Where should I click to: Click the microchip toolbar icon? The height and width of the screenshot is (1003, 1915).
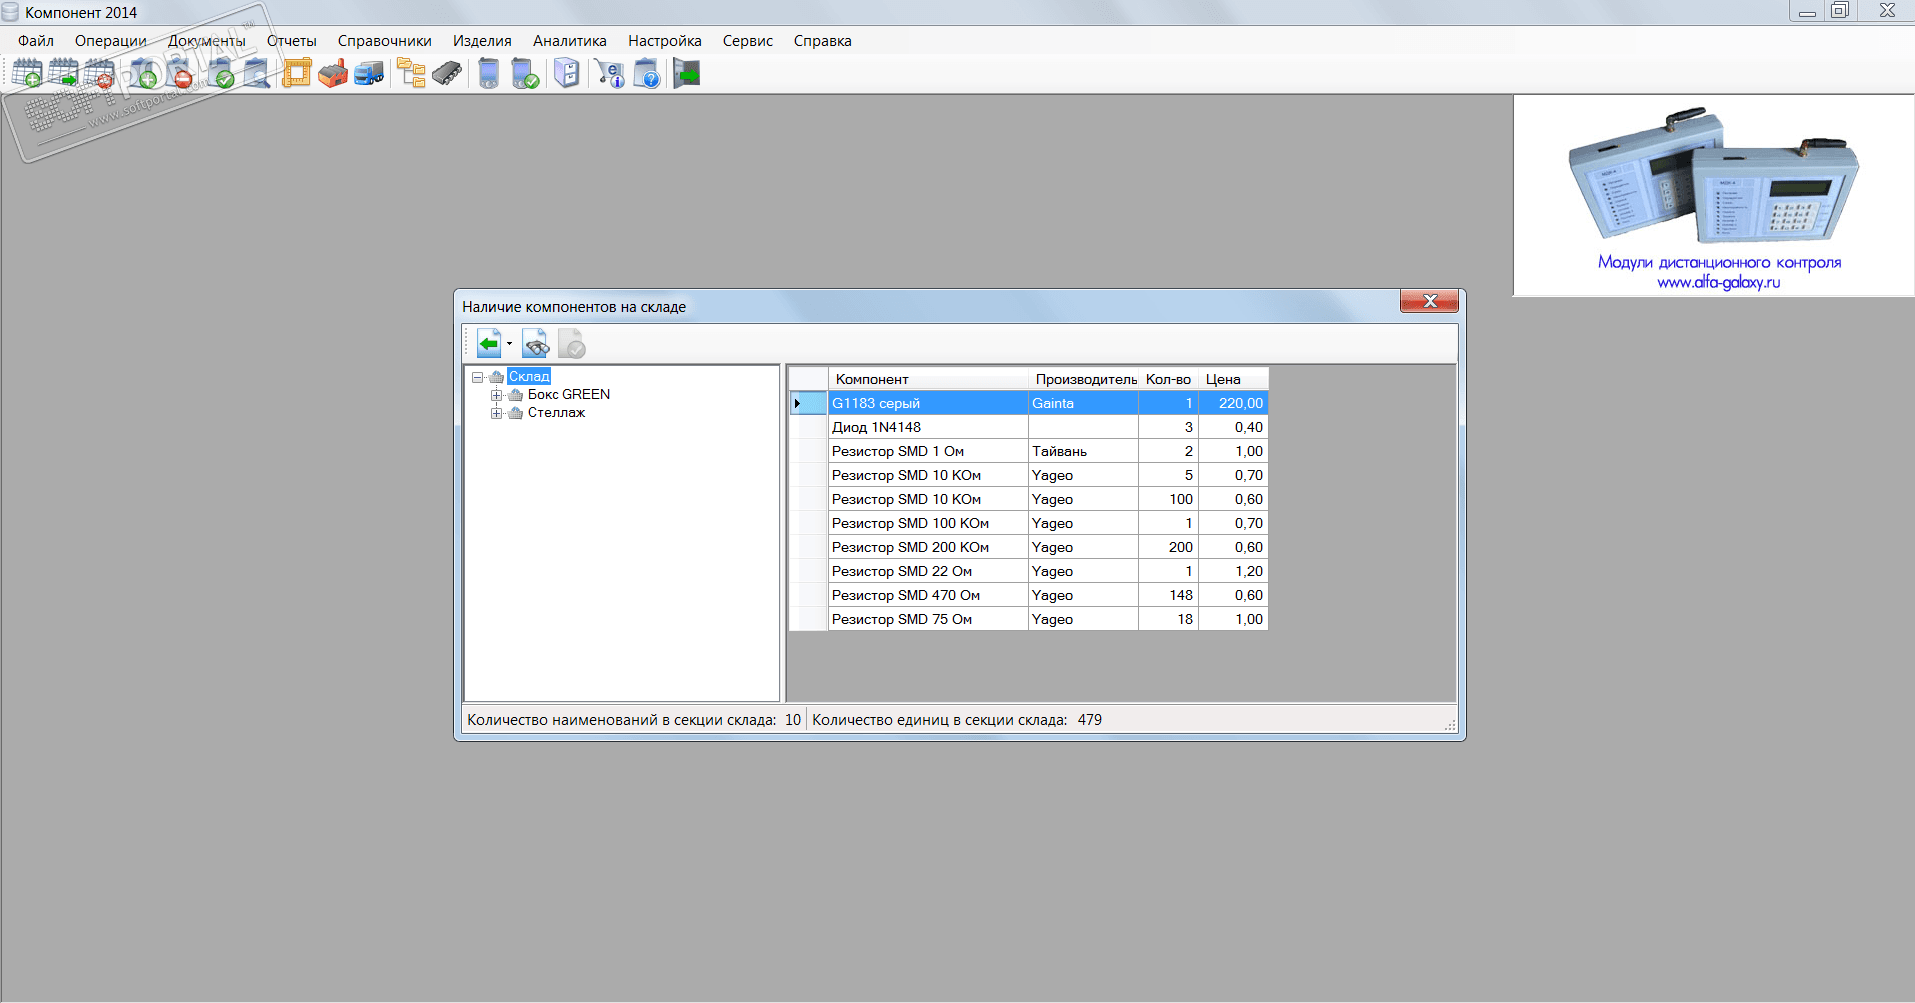(x=447, y=74)
